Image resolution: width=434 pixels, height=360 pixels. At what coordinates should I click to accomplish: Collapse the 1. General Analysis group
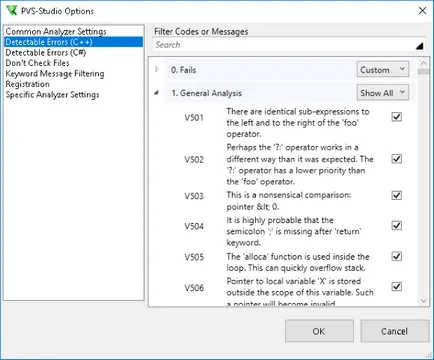coord(156,93)
